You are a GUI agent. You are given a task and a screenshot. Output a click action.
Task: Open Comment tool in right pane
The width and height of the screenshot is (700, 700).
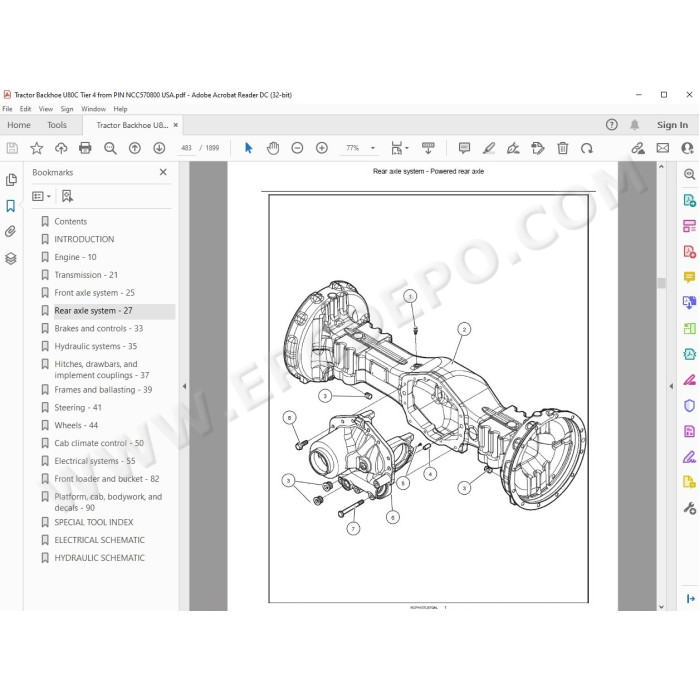click(689, 277)
